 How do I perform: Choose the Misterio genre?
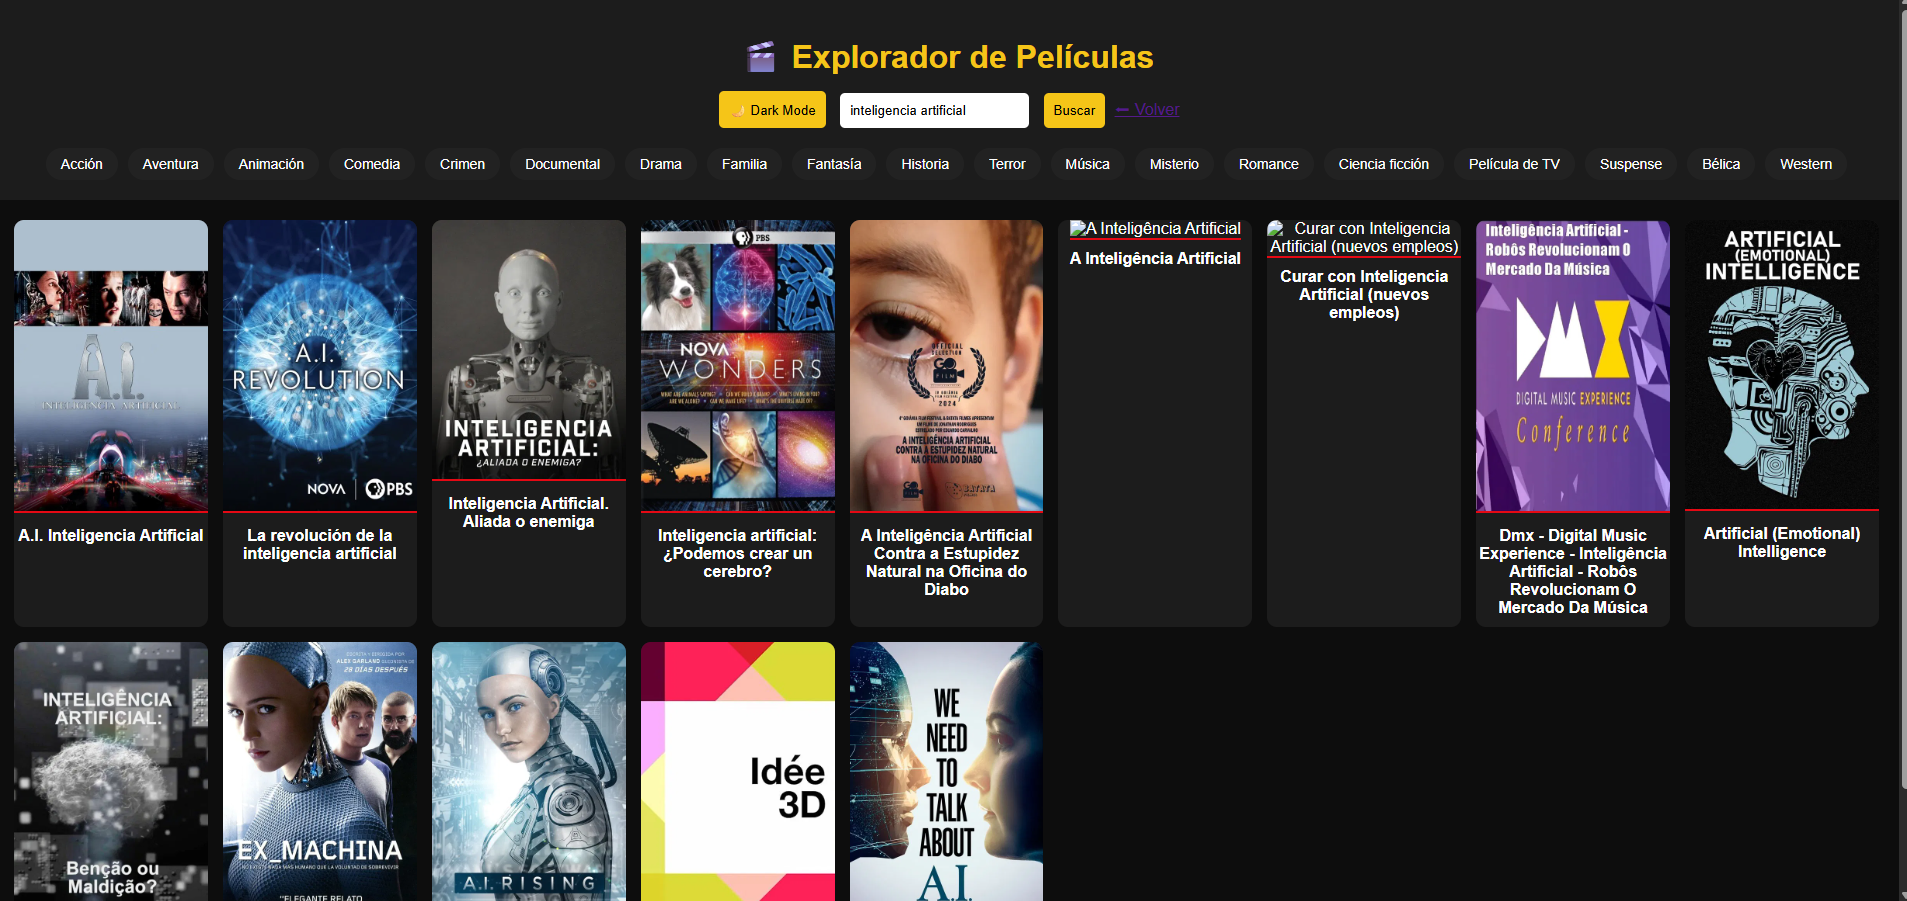pyautogui.click(x=1174, y=164)
